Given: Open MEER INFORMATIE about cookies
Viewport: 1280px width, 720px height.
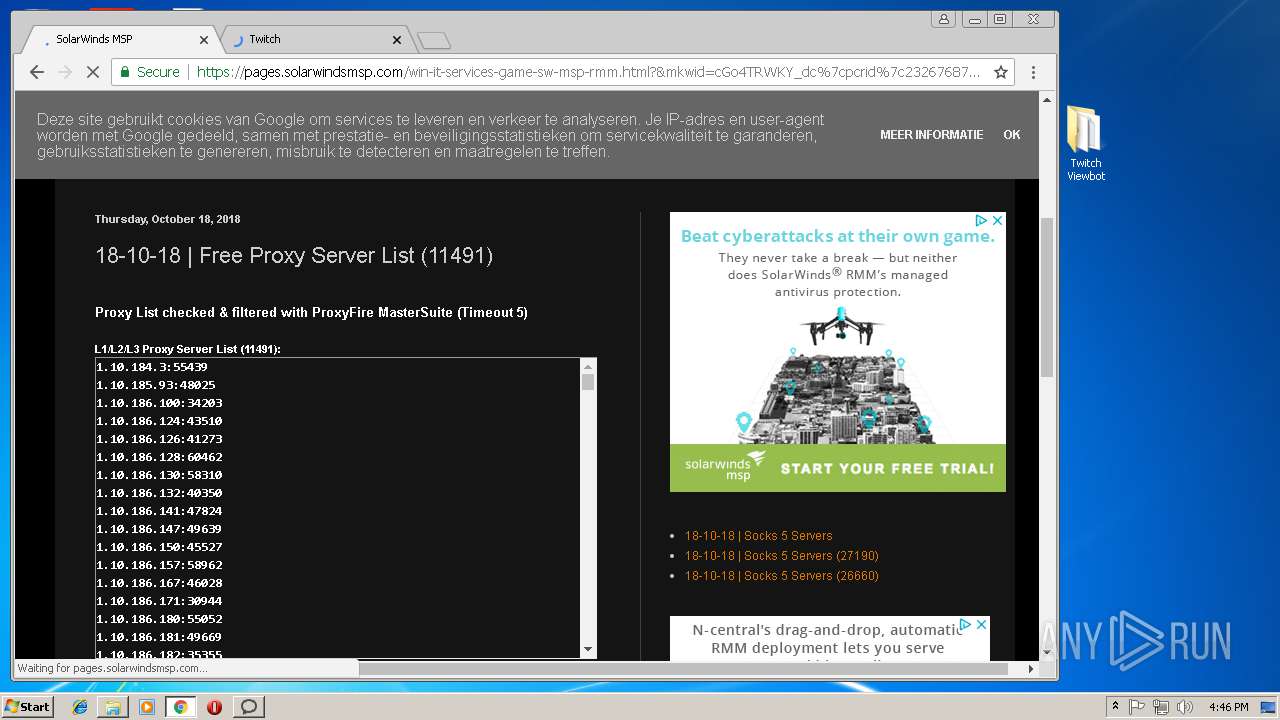Looking at the screenshot, I should pos(931,134).
